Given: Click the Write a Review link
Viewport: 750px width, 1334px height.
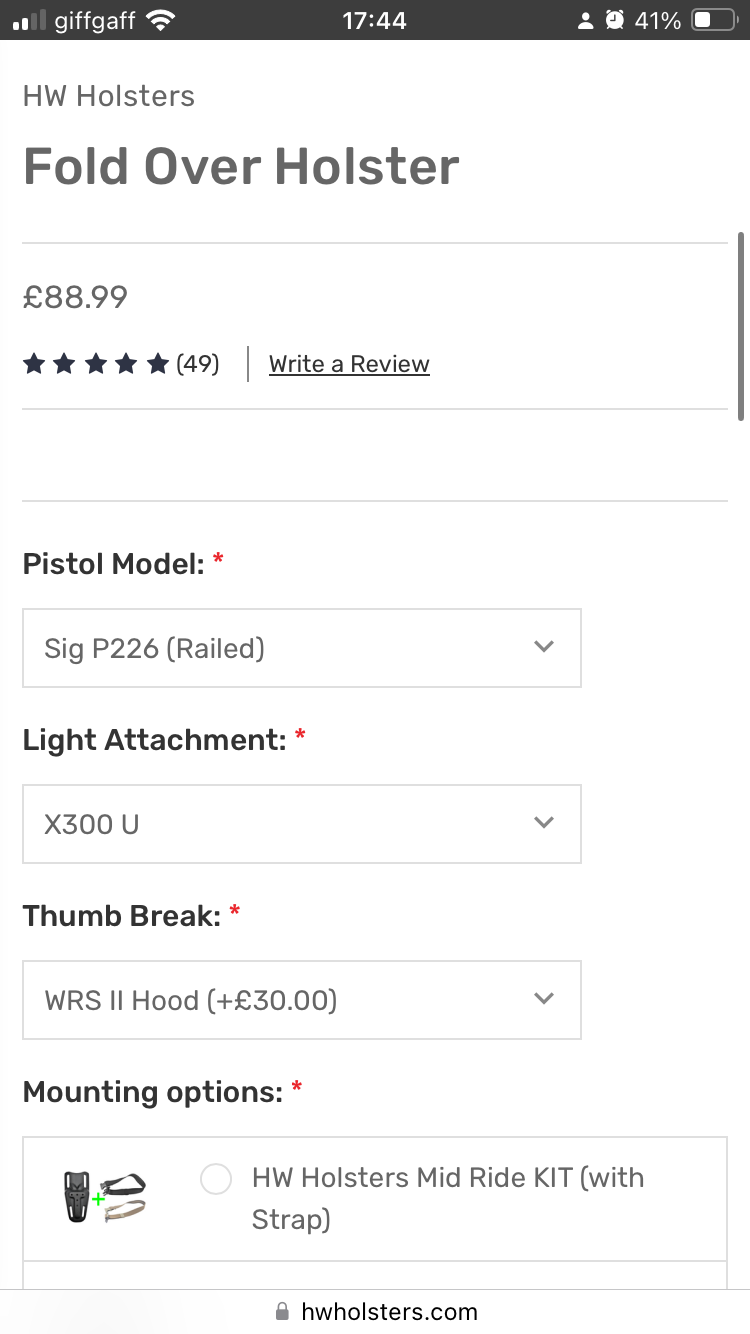Looking at the screenshot, I should (x=349, y=364).
